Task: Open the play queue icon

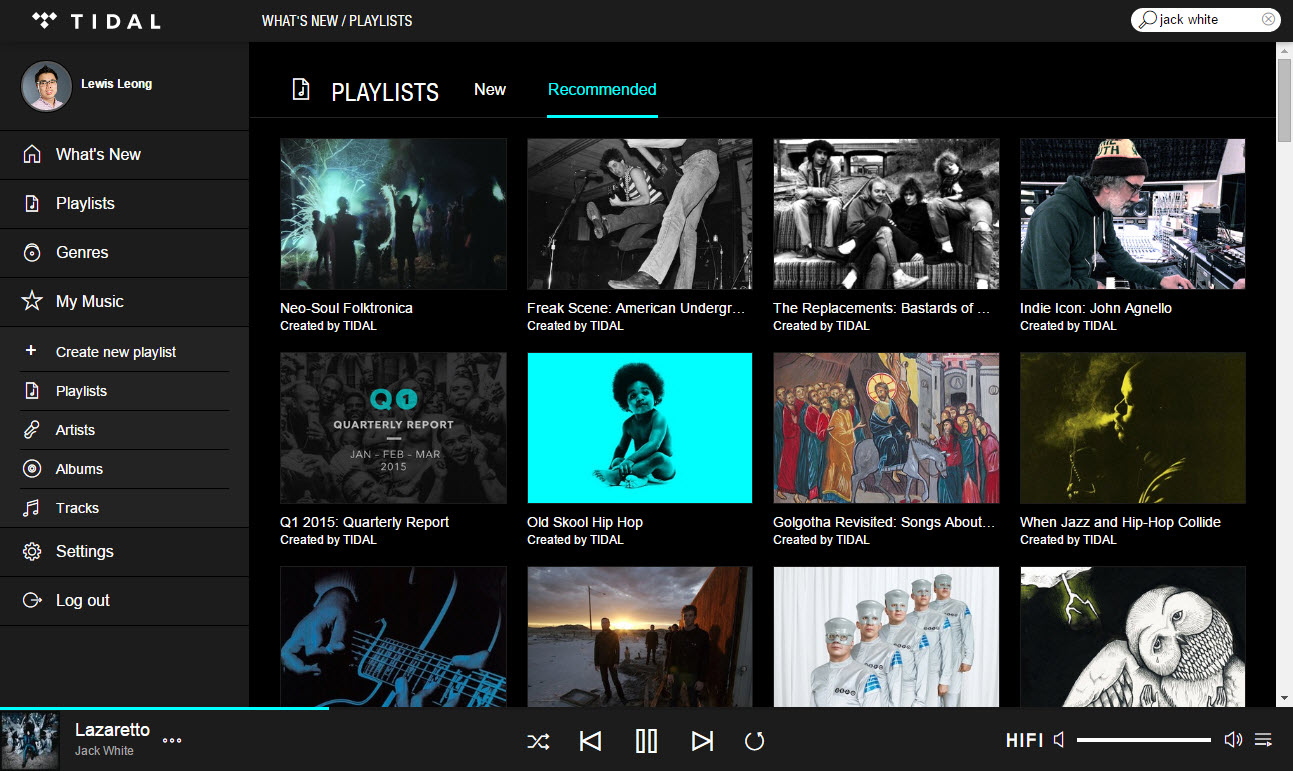Action: (x=1263, y=740)
